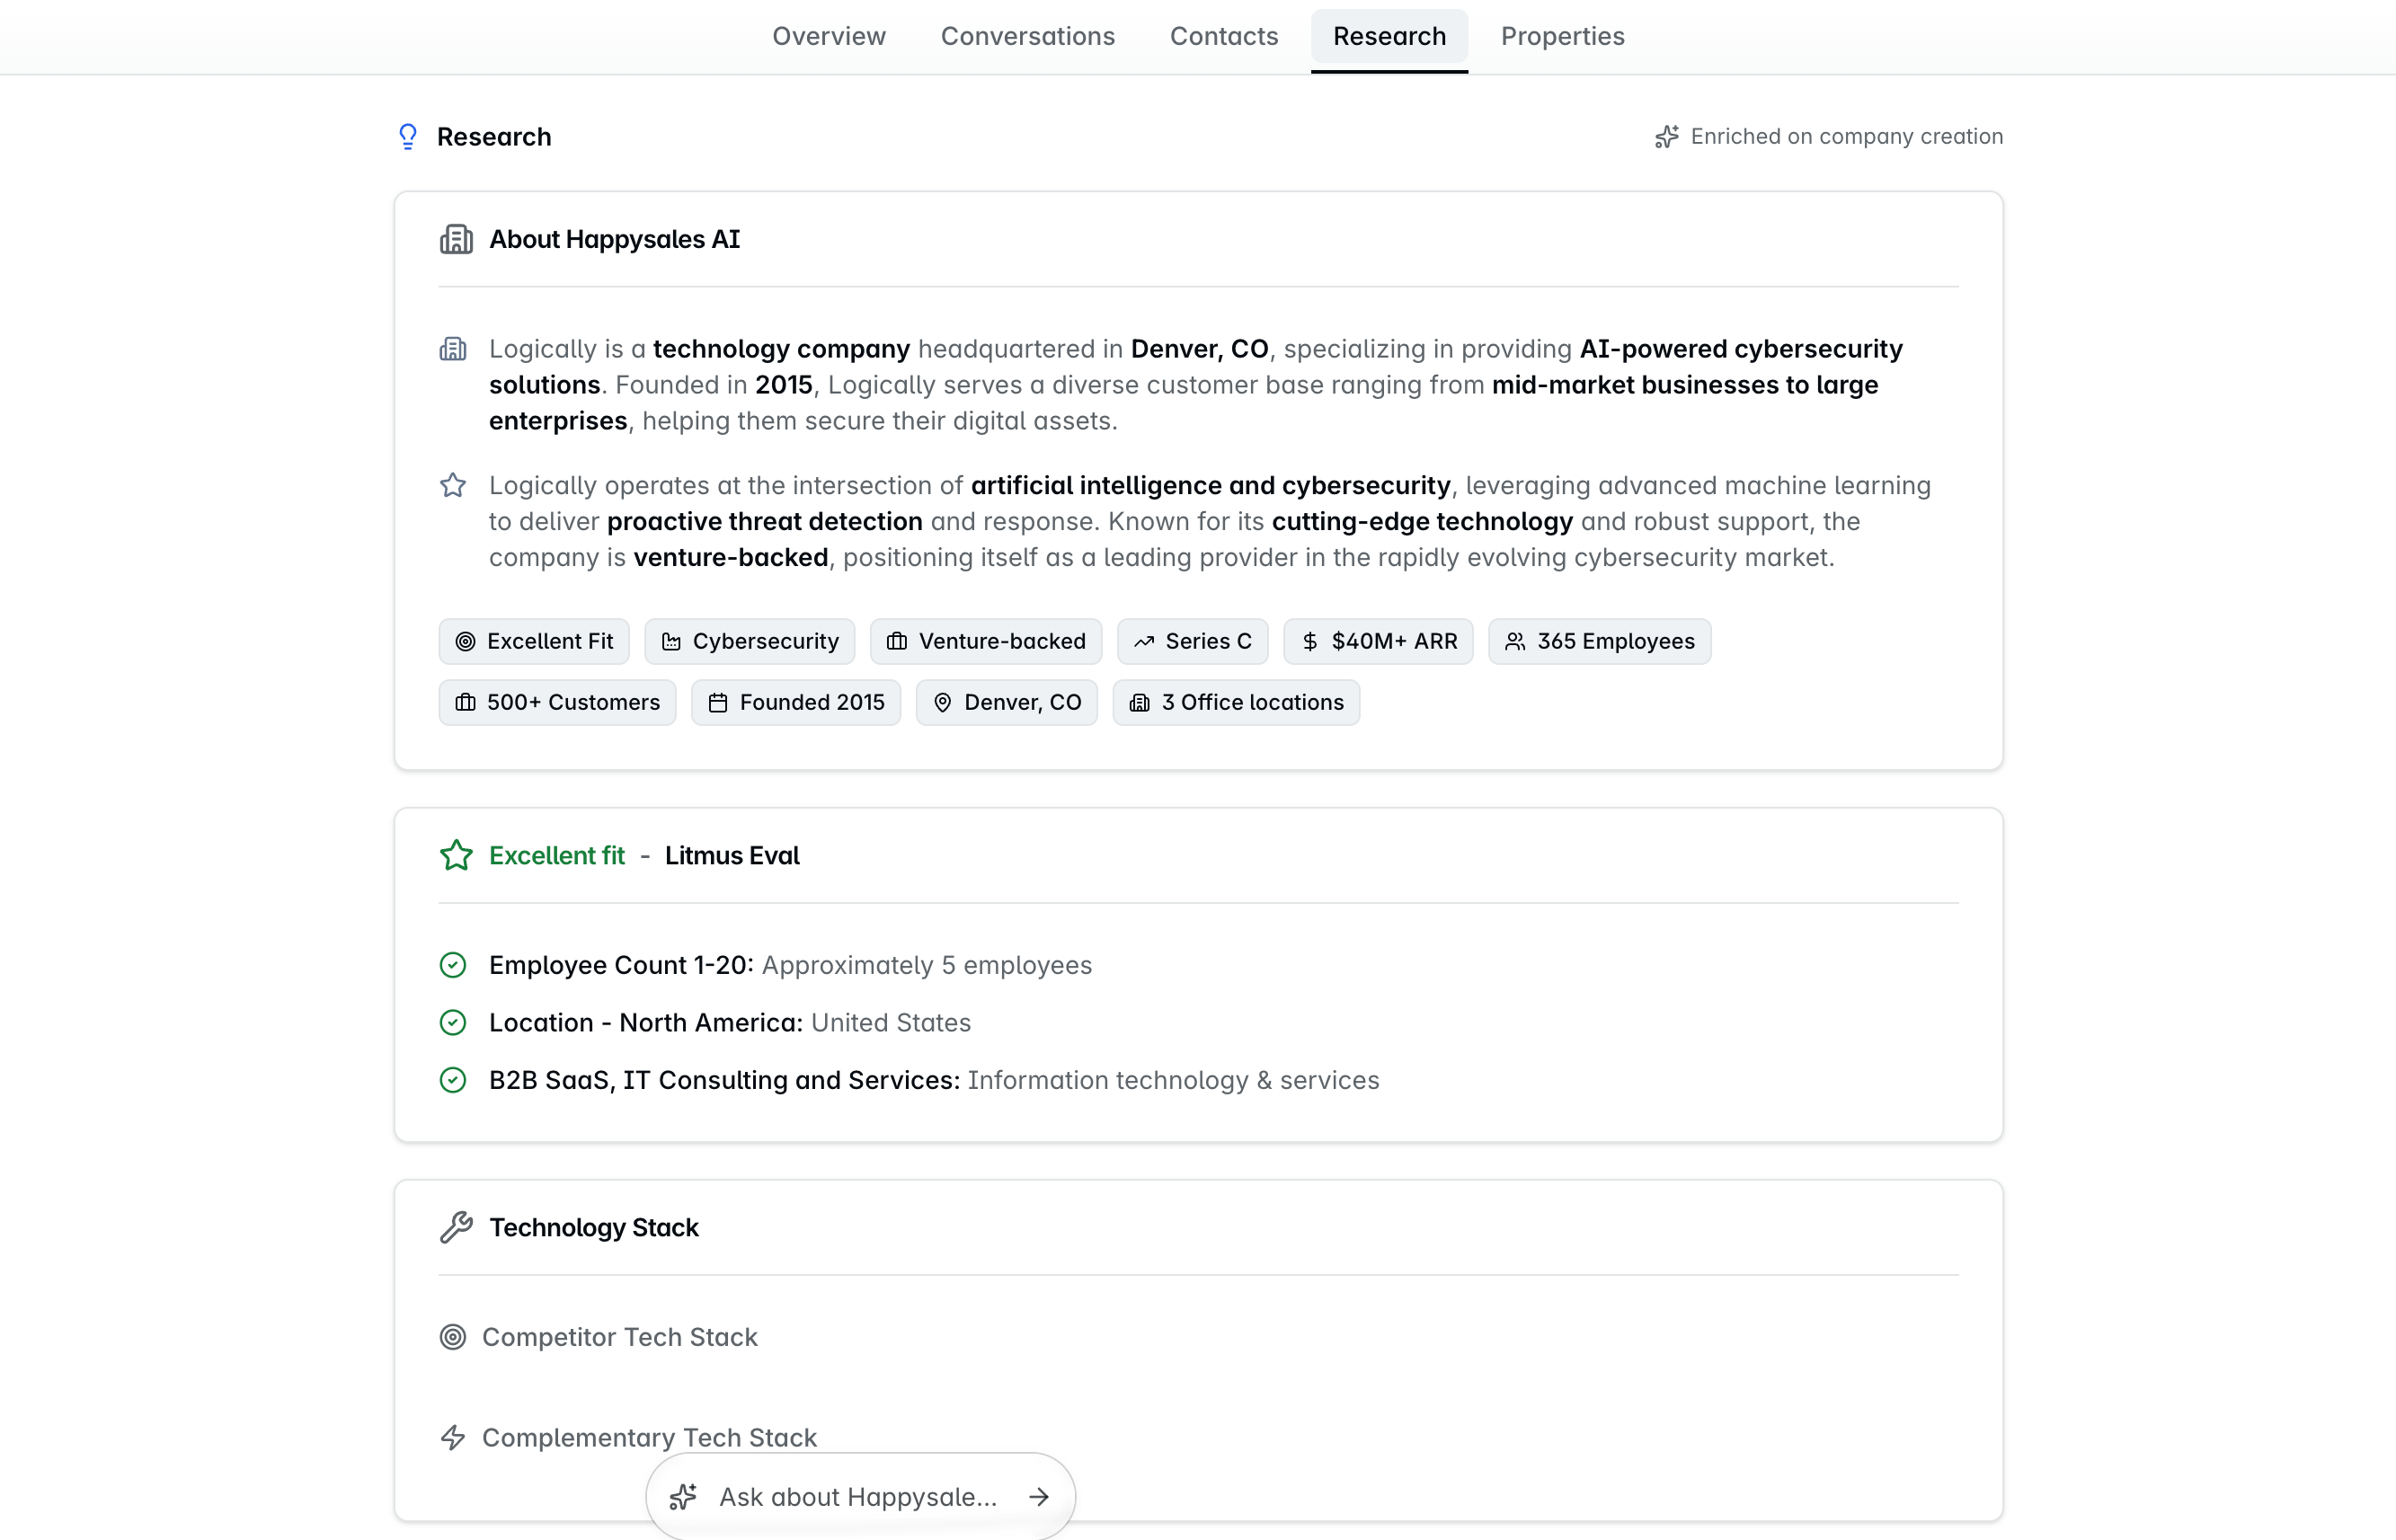Click the lightbulb icon beside Research heading
This screenshot has height=1540, width=2396.
(408, 137)
